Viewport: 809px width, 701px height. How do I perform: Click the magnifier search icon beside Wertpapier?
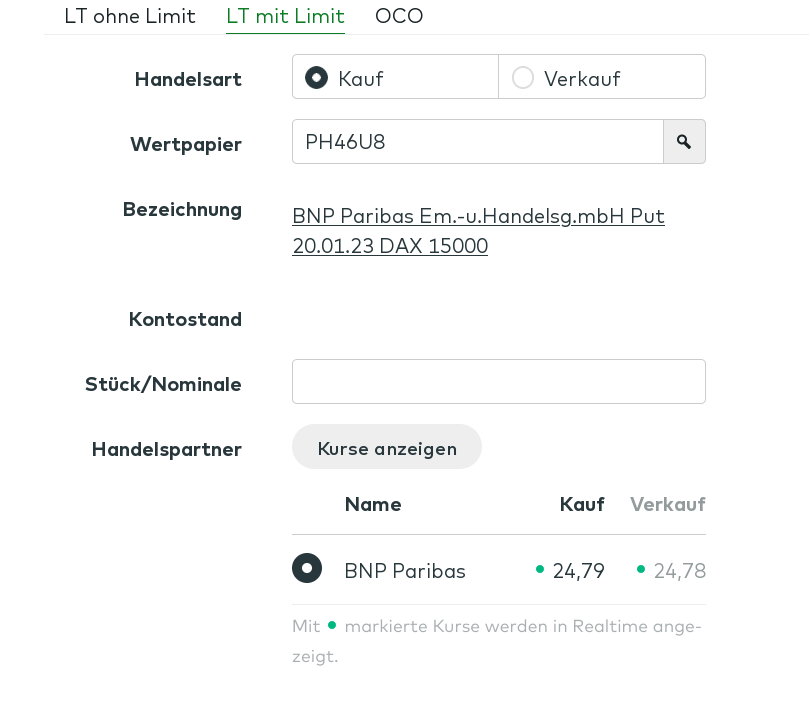tap(684, 142)
